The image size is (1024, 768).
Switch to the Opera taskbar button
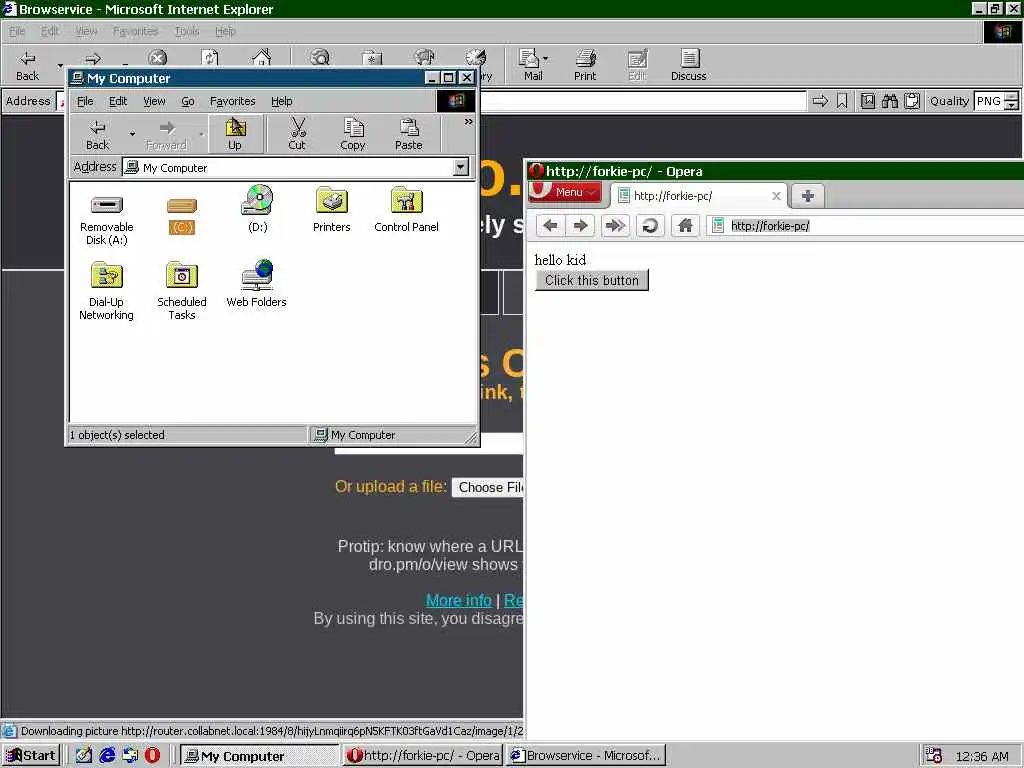(423, 756)
